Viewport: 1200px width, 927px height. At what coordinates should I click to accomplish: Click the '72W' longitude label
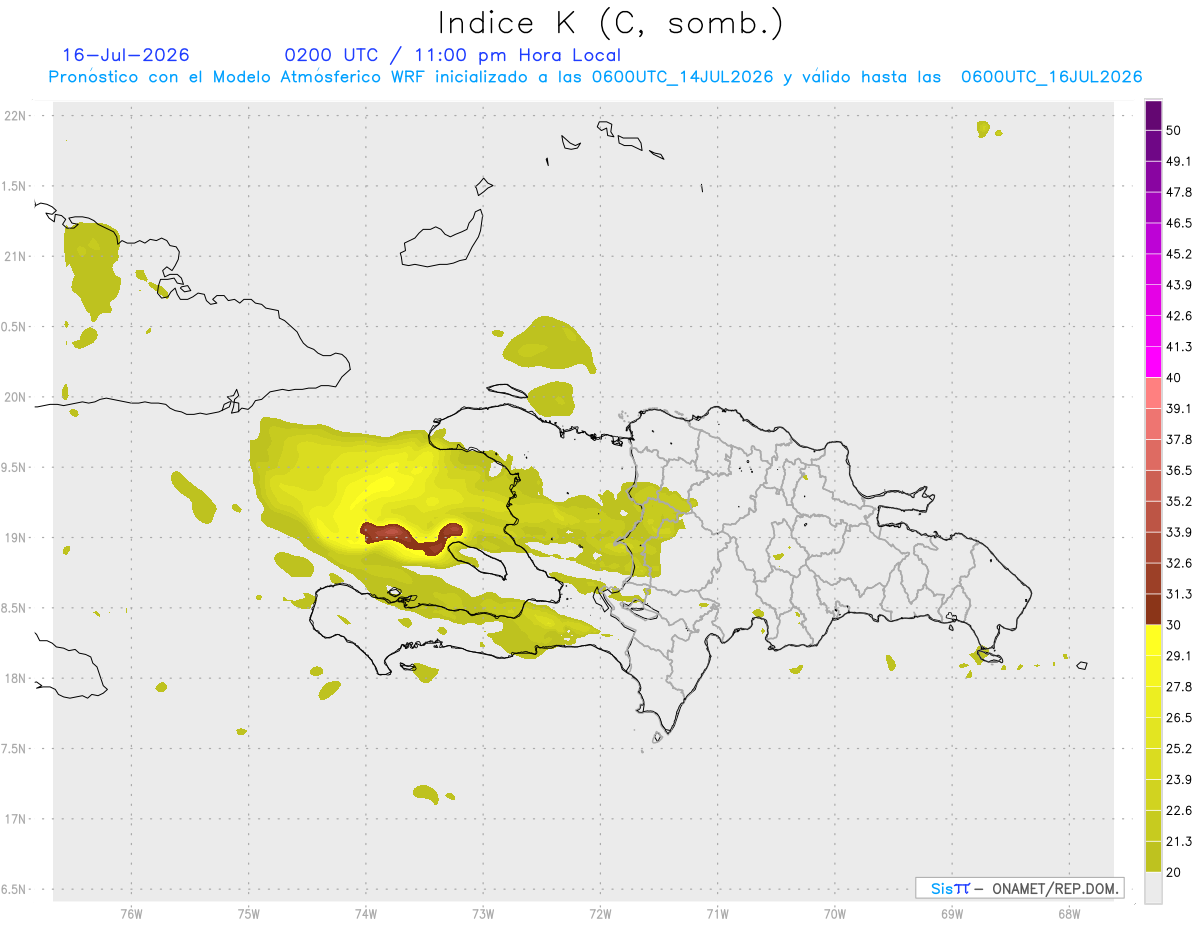click(x=600, y=913)
